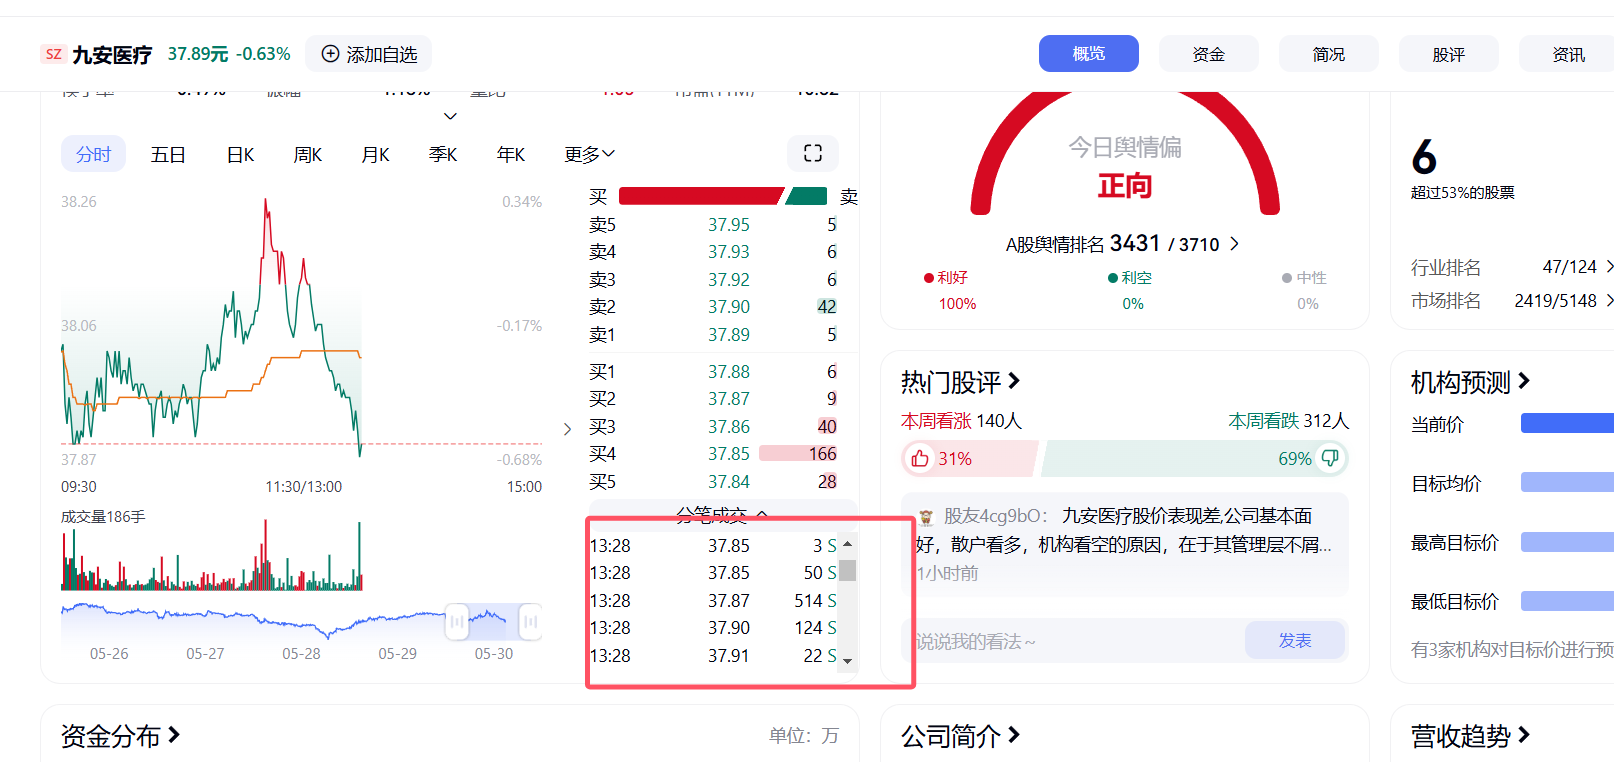Viewport: 1614px width, 762px height.
Task: Click 卖1 price 37.89
Action: (729, 335)
